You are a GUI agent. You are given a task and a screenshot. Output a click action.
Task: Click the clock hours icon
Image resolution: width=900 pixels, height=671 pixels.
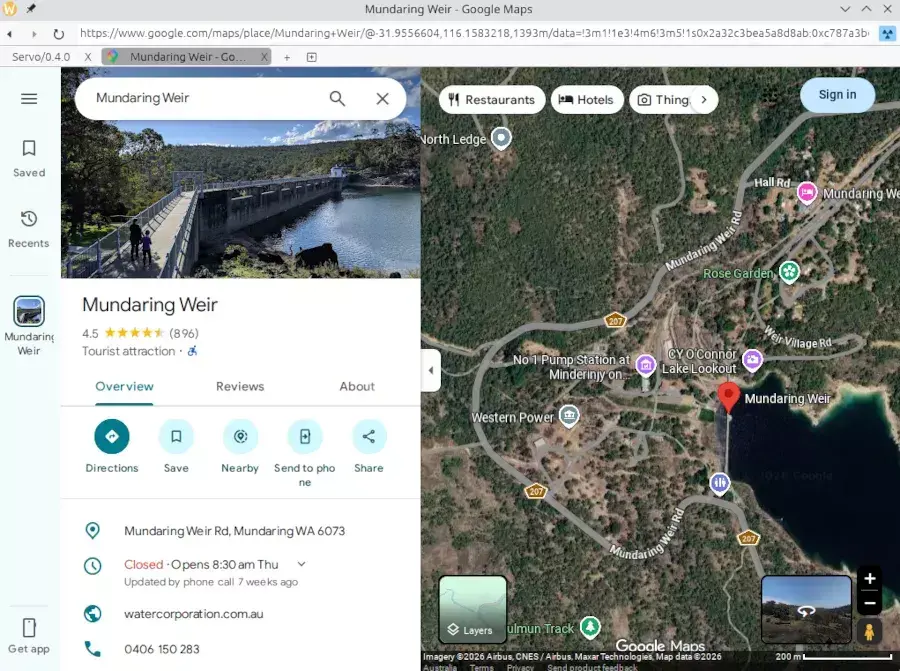(92, 566)
